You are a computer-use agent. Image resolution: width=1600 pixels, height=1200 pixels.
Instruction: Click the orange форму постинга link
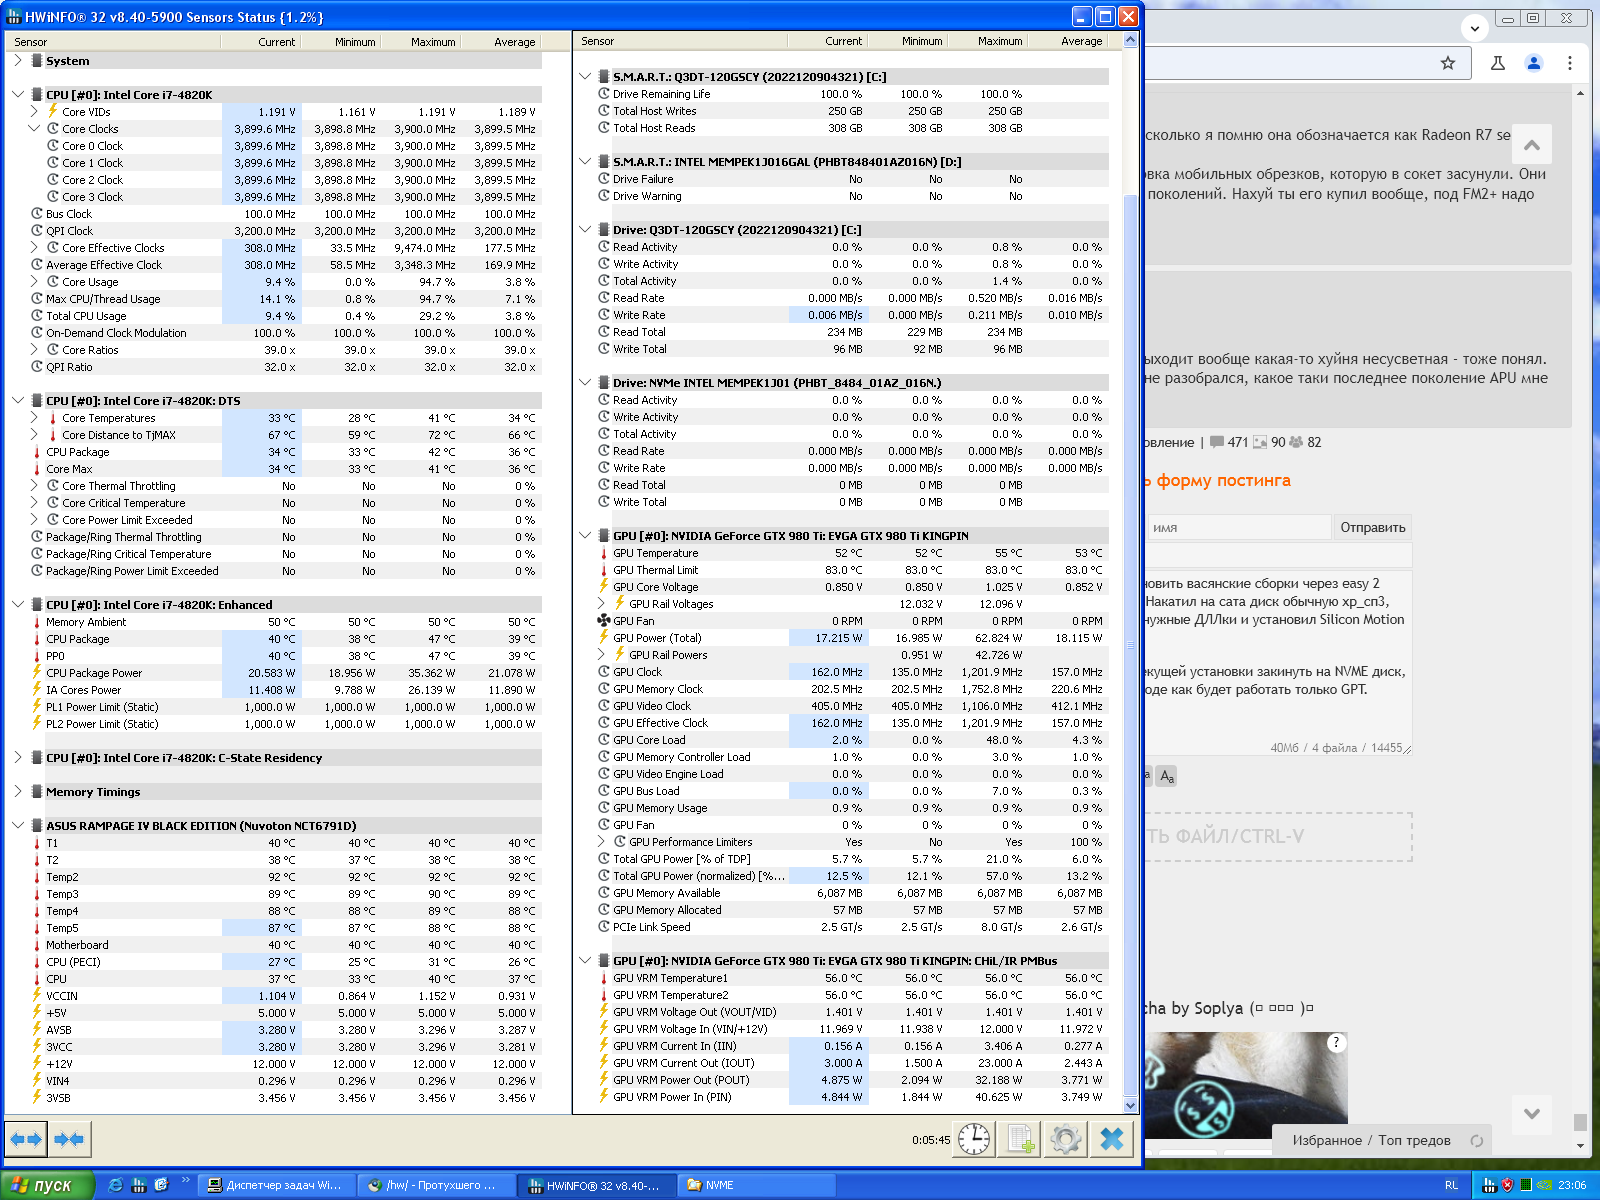pyautogui.click(x=1223, y=481)
